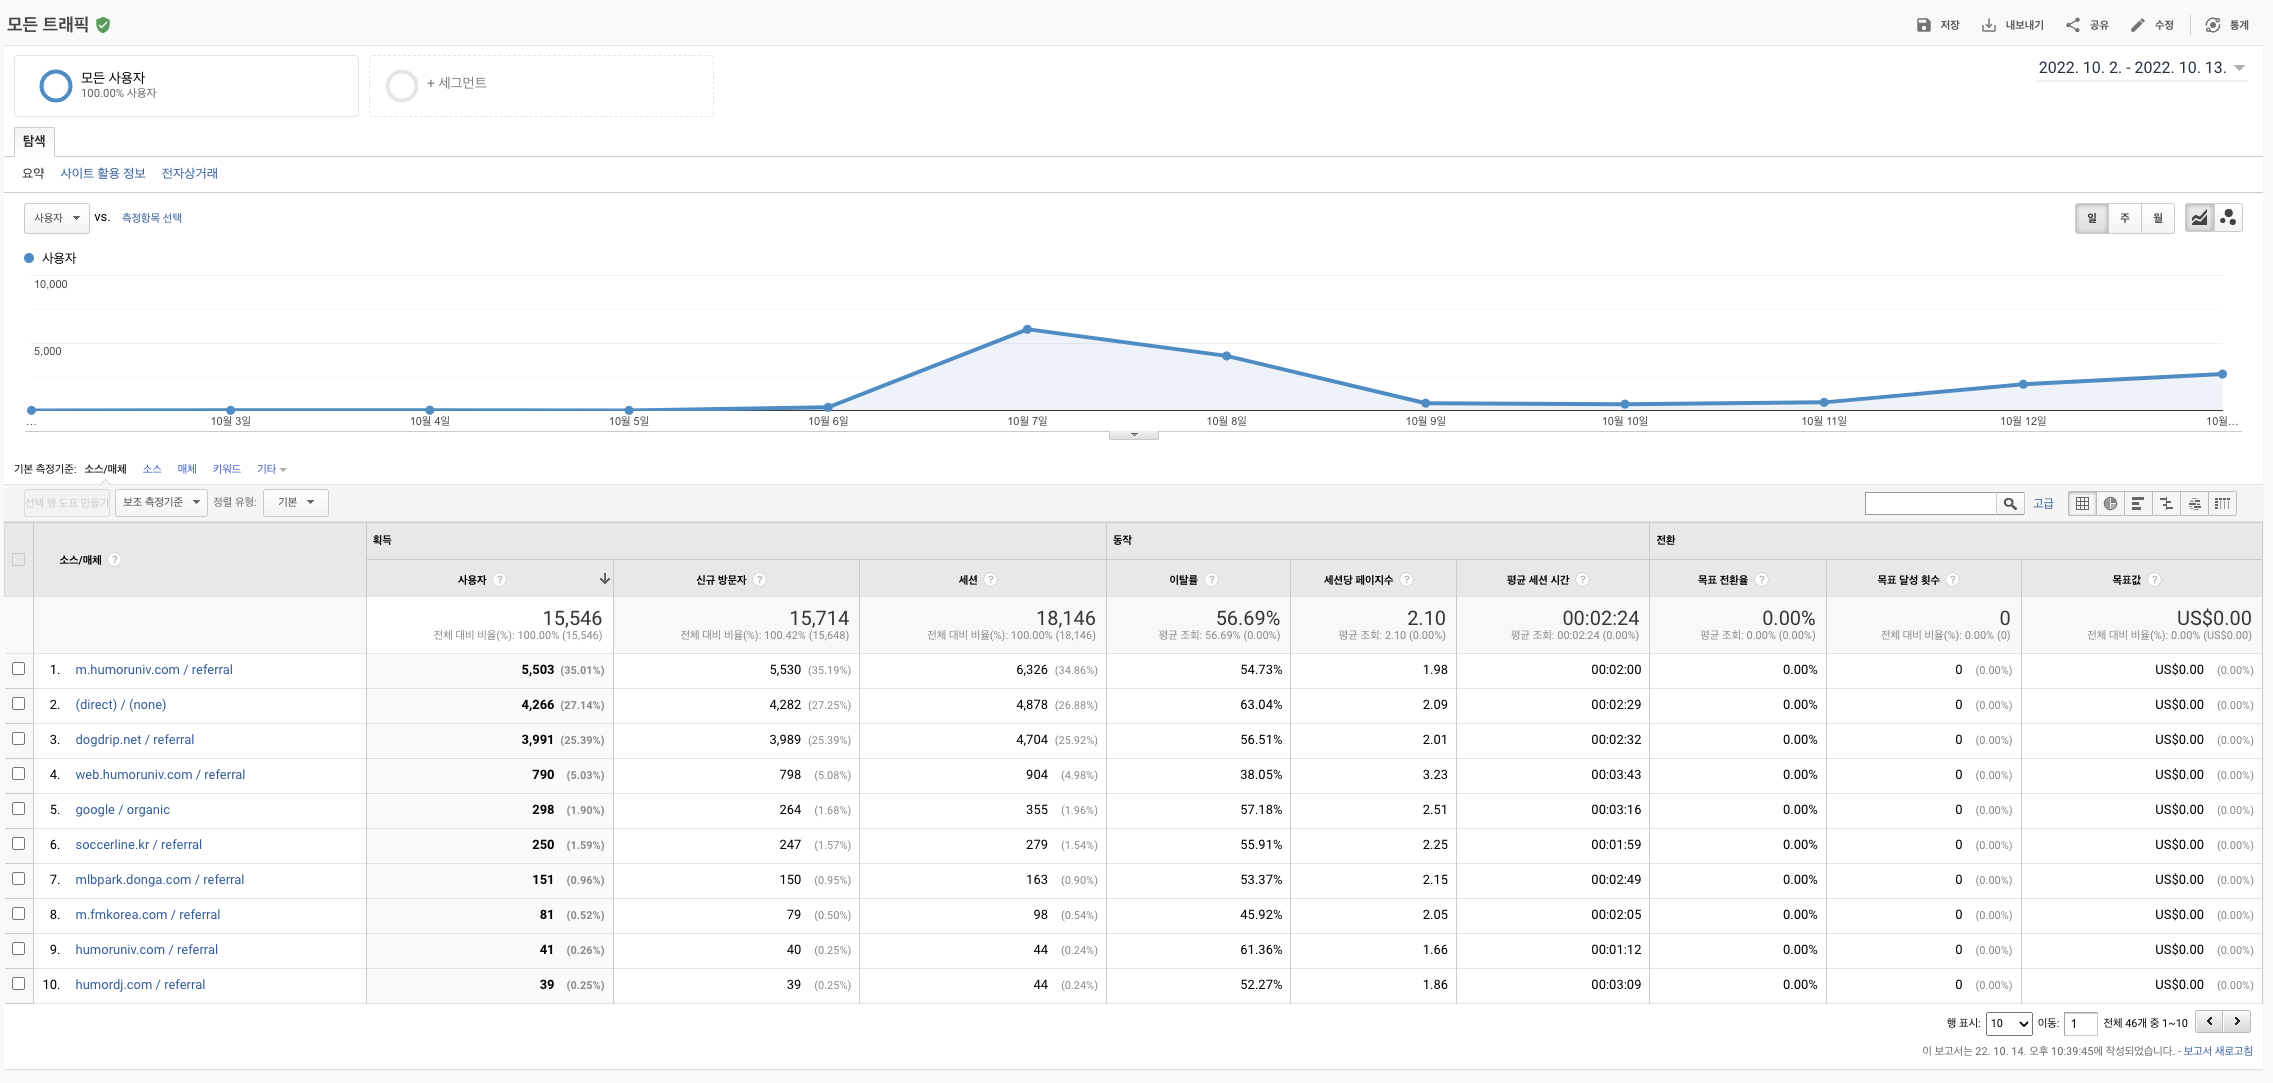Screen dimensions: 2273x1083
Task: Switch to pie chart (percentage) view
Action: click(x=2110, y=504)
